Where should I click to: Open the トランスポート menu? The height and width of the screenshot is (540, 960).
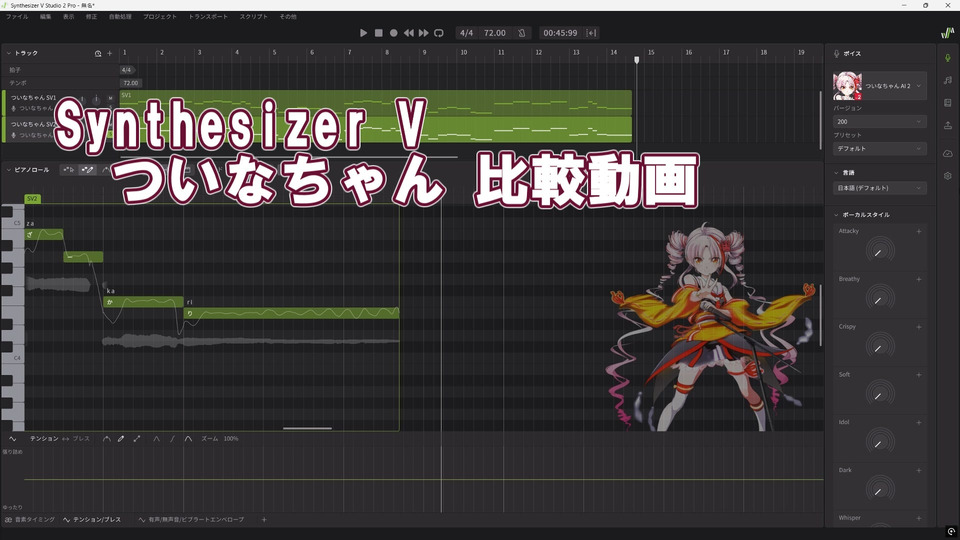[x=208, y=17]
